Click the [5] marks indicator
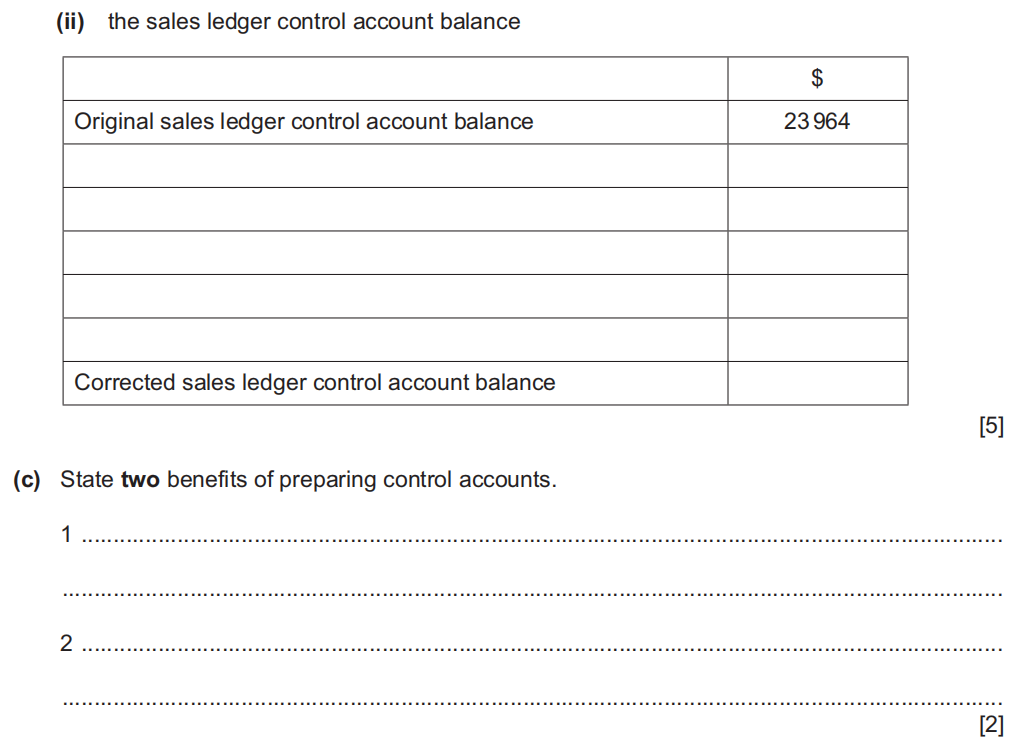Screen dimensions: 1018x749 (x=990, y=427)
